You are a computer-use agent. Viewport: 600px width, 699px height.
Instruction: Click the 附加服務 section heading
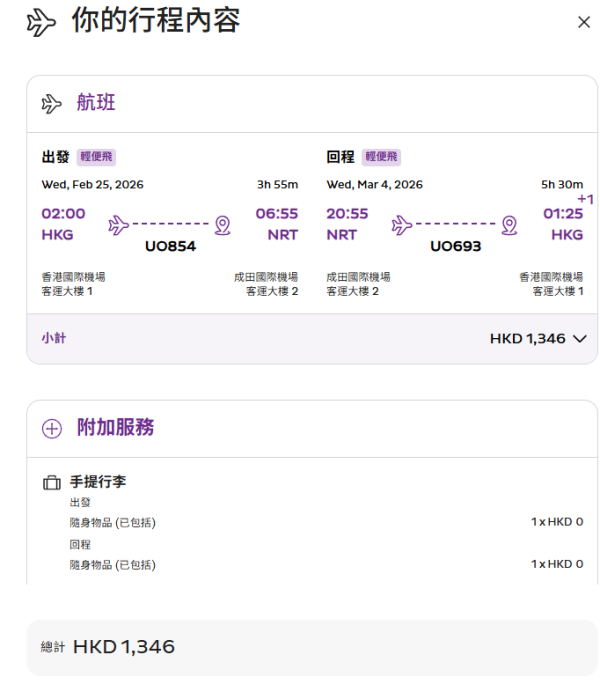pyautogui.click(x=115, y=427)
